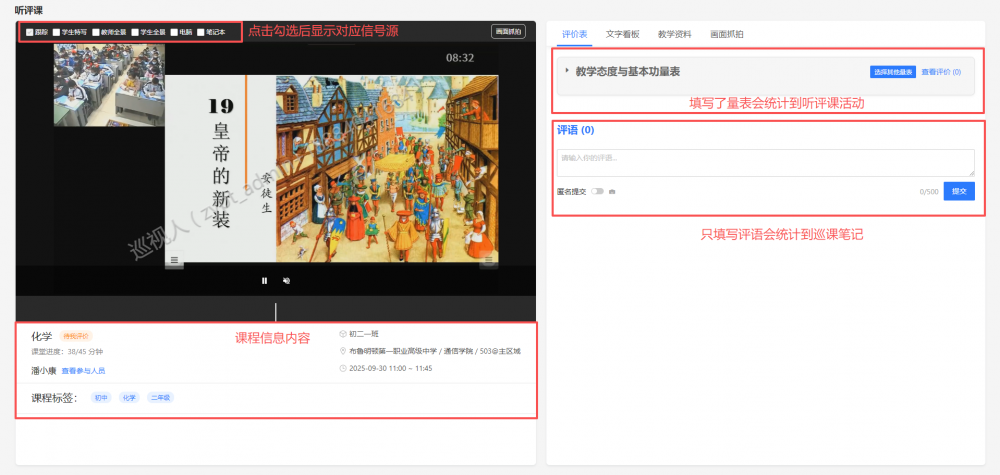Image resolution: width=1000 pixels, height=475 pixels.
Task: Click the 选择其他量表 button
Action: tap(892, 72)
